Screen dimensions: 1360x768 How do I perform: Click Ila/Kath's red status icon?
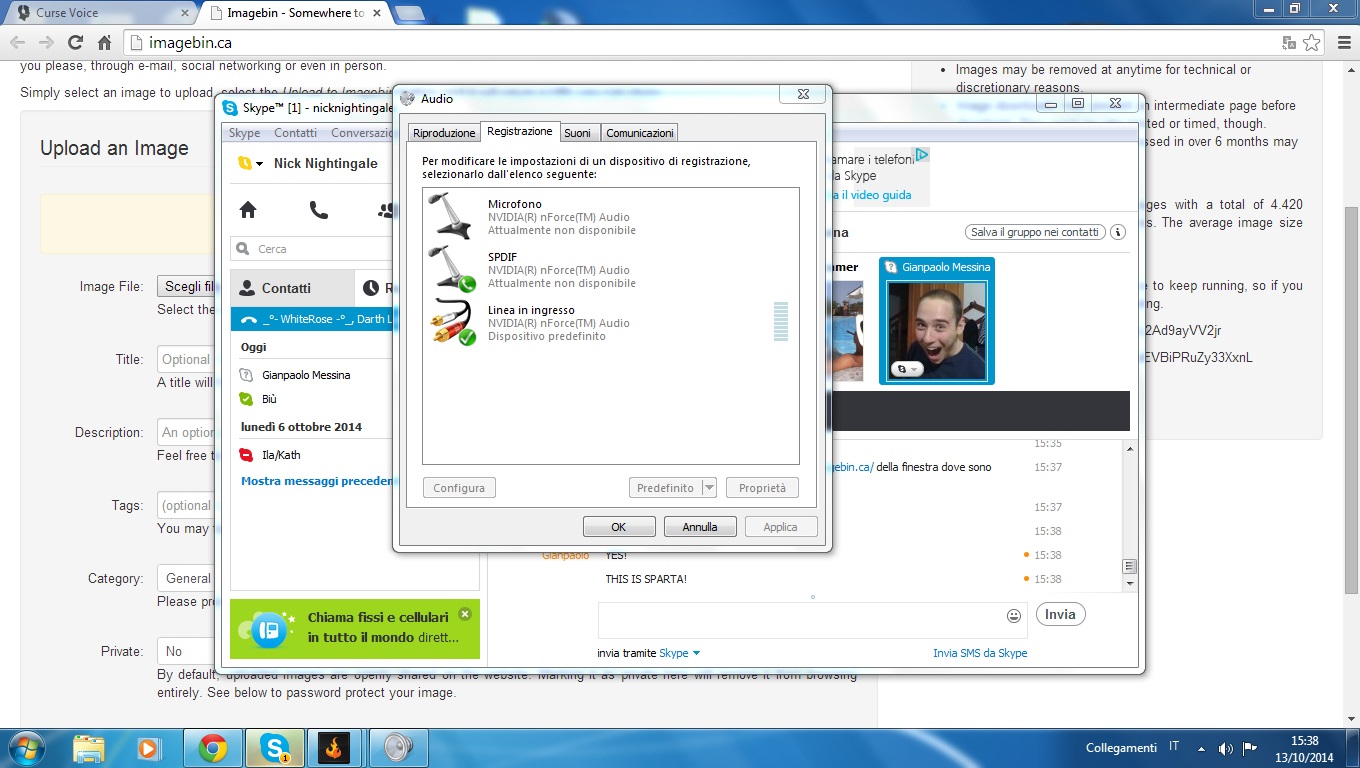coord(247,455)
